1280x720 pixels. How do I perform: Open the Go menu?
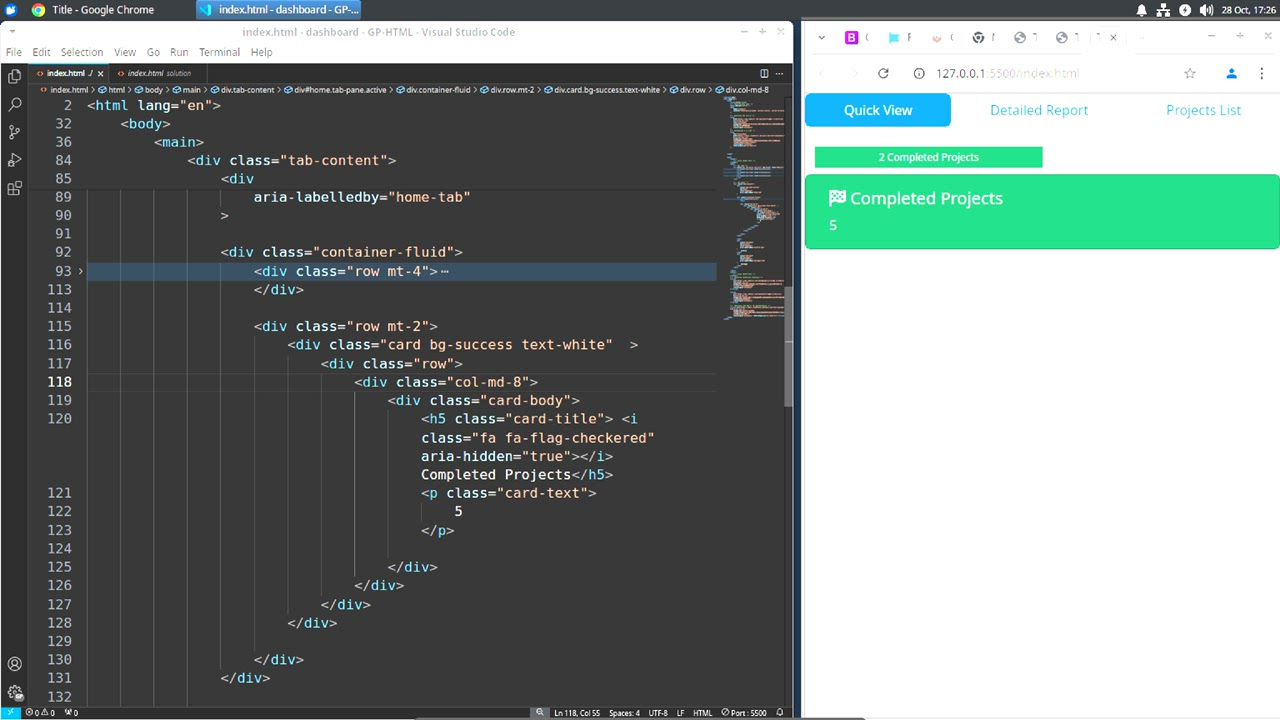coord(153,52)
